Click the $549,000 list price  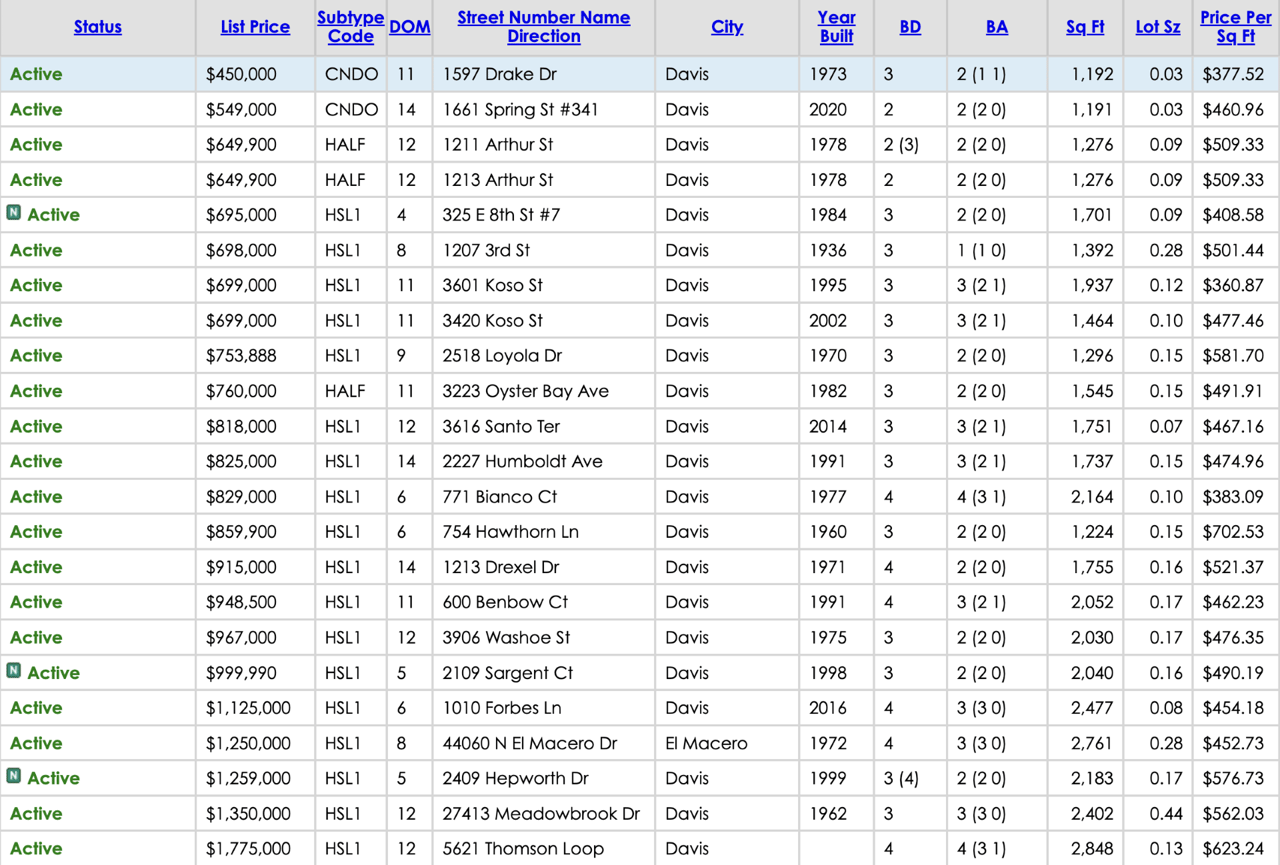[x=241, y=110]
